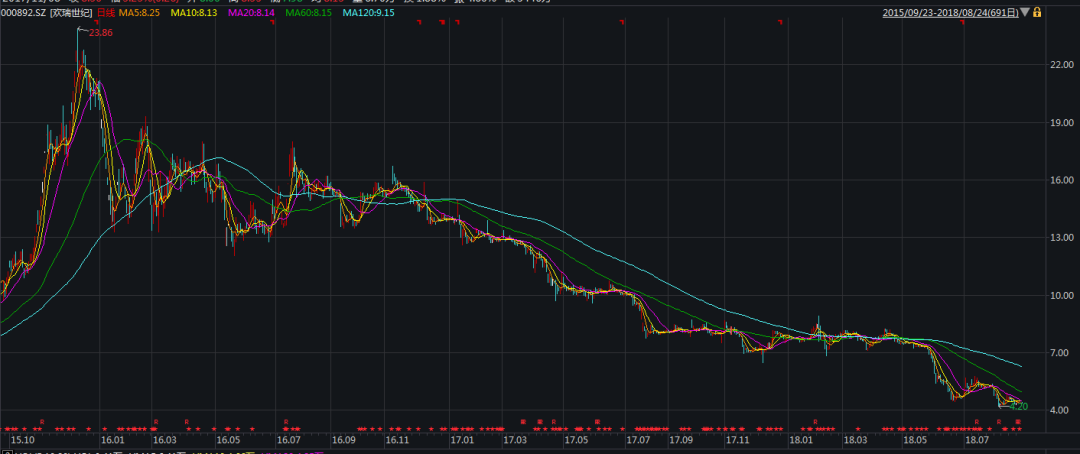Click the yellow padlock icon
This screenshot has height=454, width=1080.
pyautogui.click(x=1038, y=12)
